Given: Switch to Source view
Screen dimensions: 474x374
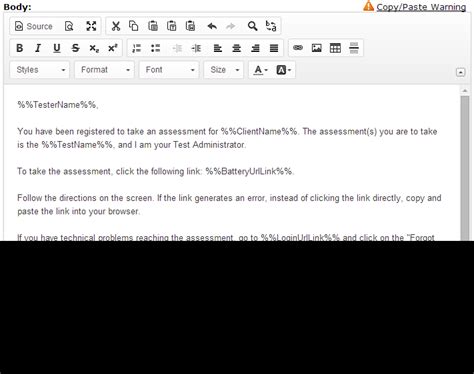Looking at the screenshot, I should (34, 26).
